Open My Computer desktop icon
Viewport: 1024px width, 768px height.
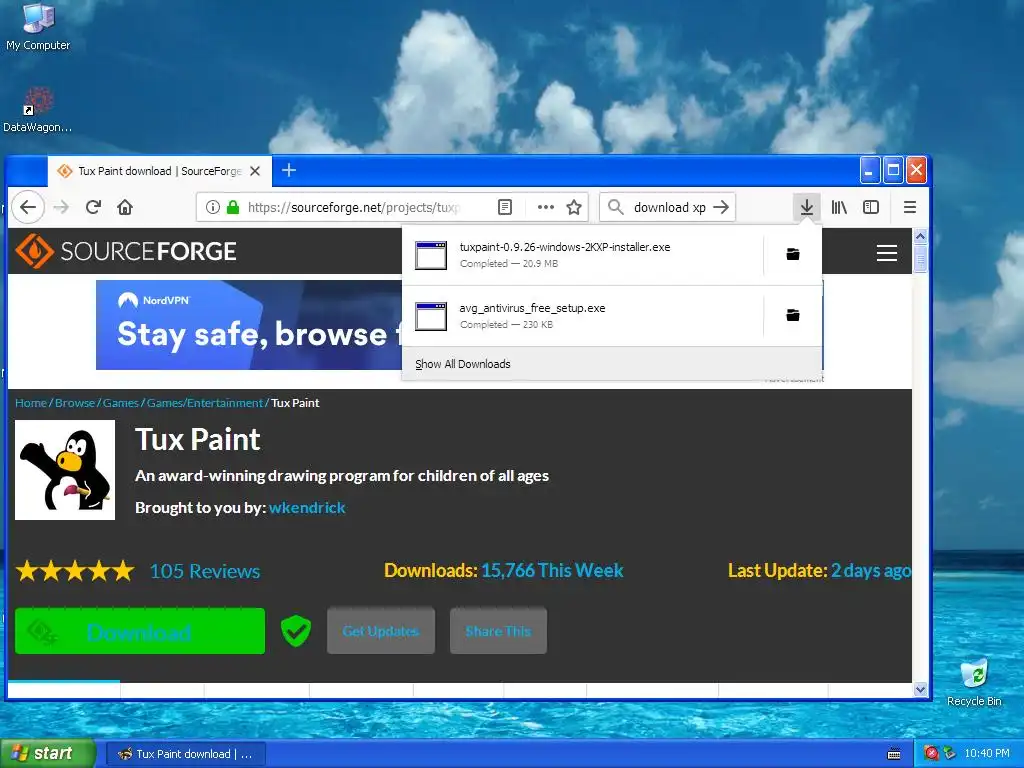click(x=38, y=27)
